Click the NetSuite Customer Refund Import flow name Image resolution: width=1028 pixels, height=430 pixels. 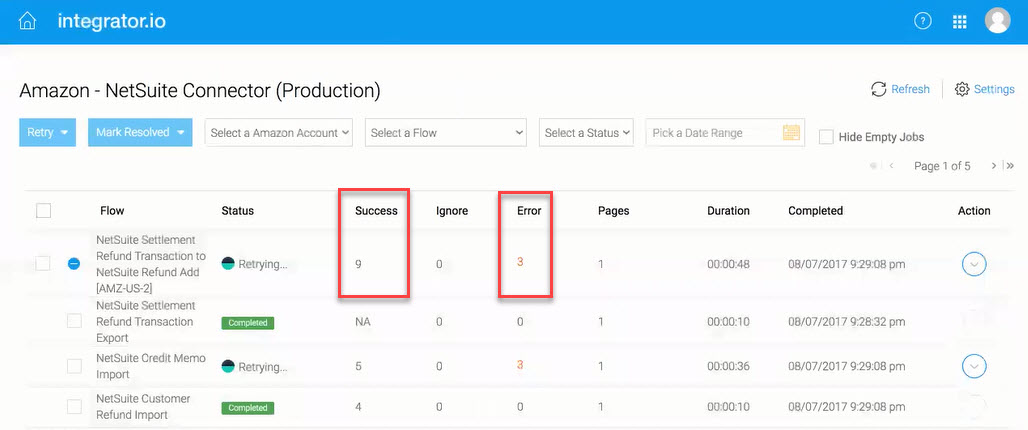[144, 406]
